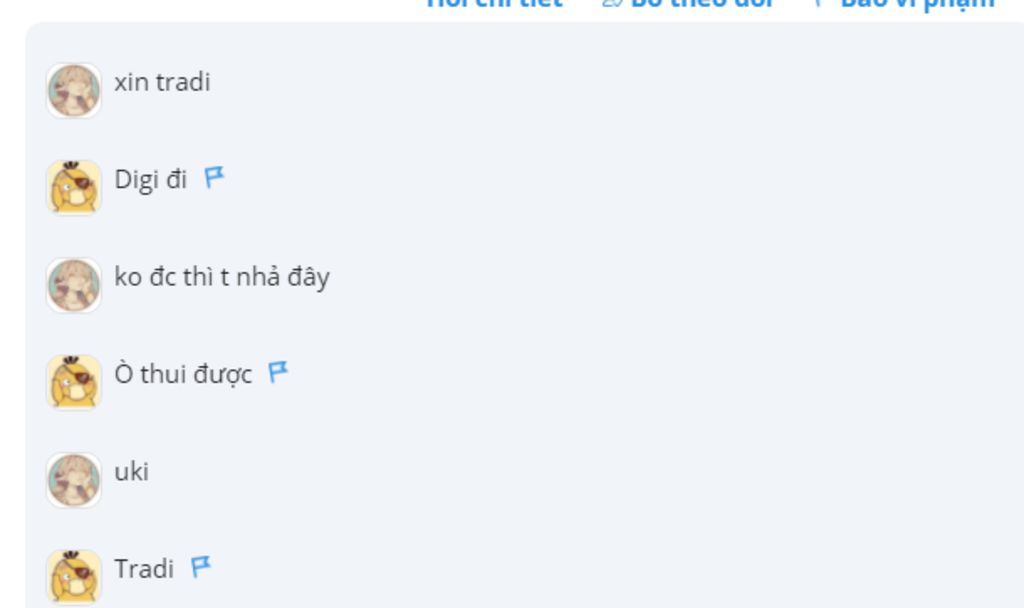Image resolution: width=1024 pixels, height=608 pixels.
Task: Click the report flag beside "Digi đi"
Action: point(214,177)
